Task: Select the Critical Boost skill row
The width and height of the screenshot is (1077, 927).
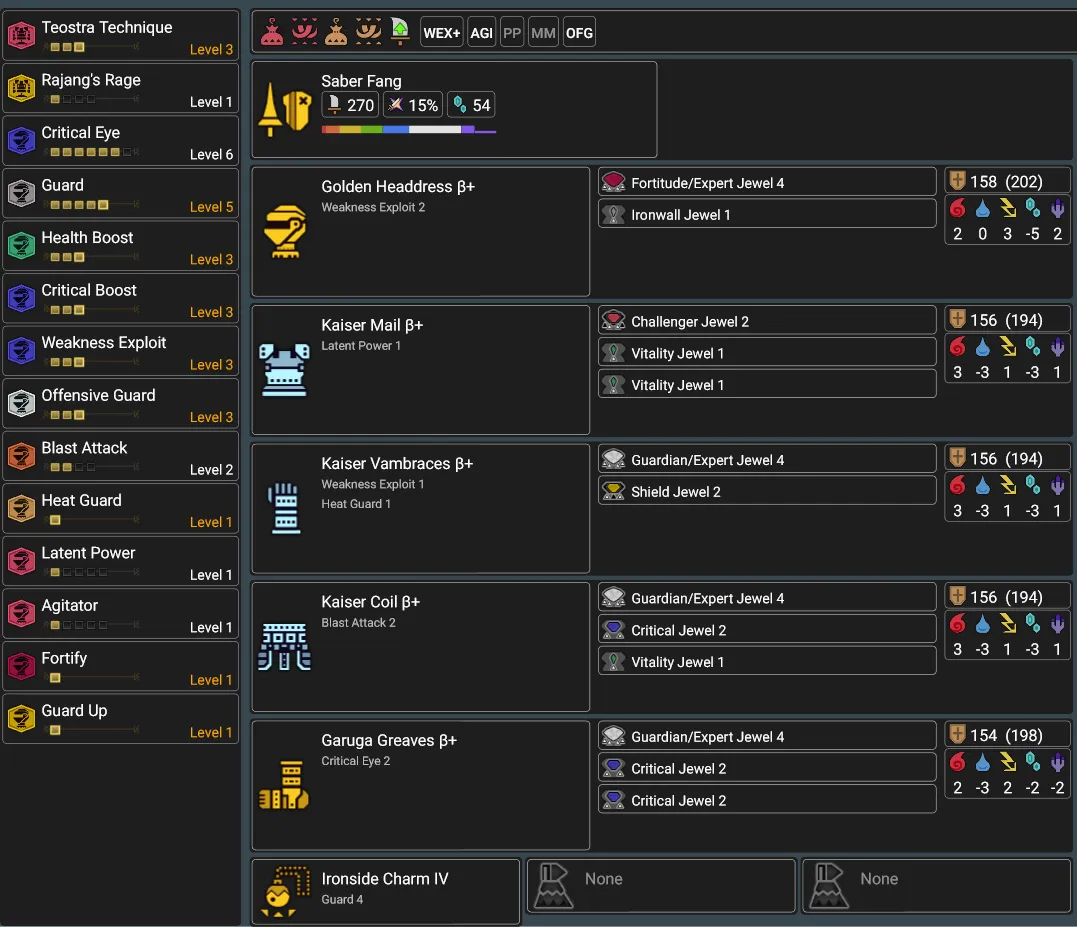Action: pos(121,298)
